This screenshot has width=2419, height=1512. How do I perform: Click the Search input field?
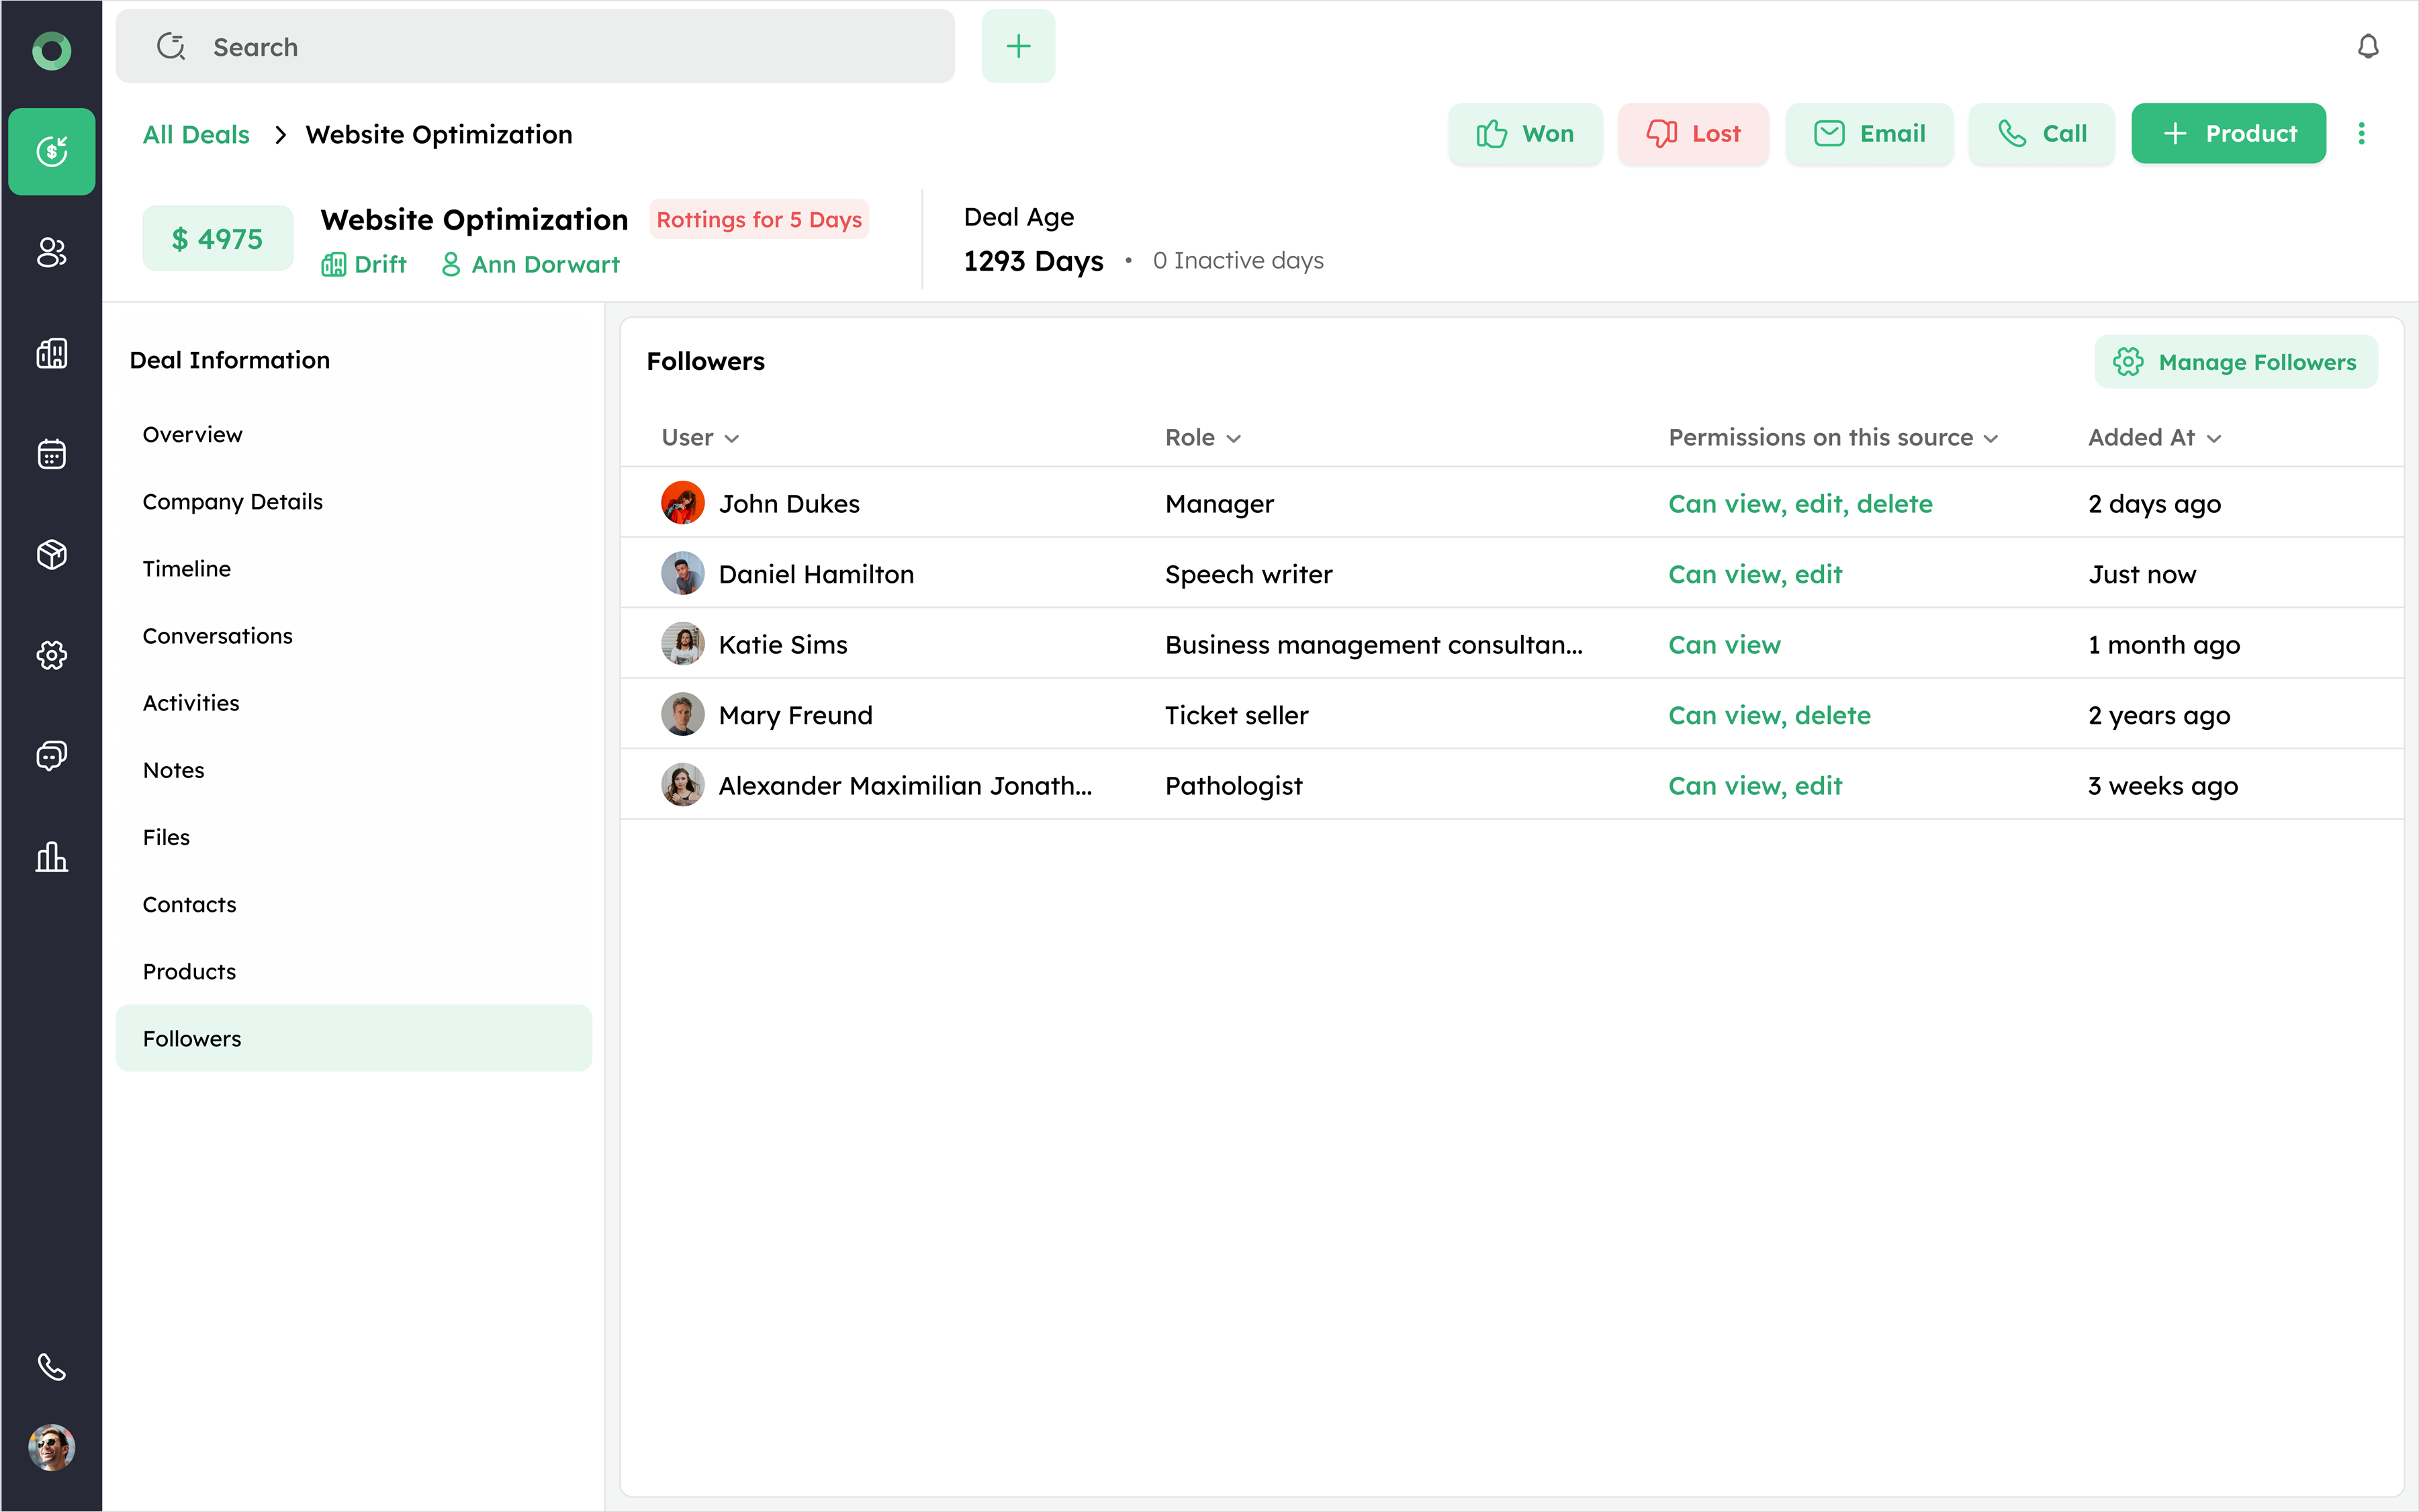[535, 47]
